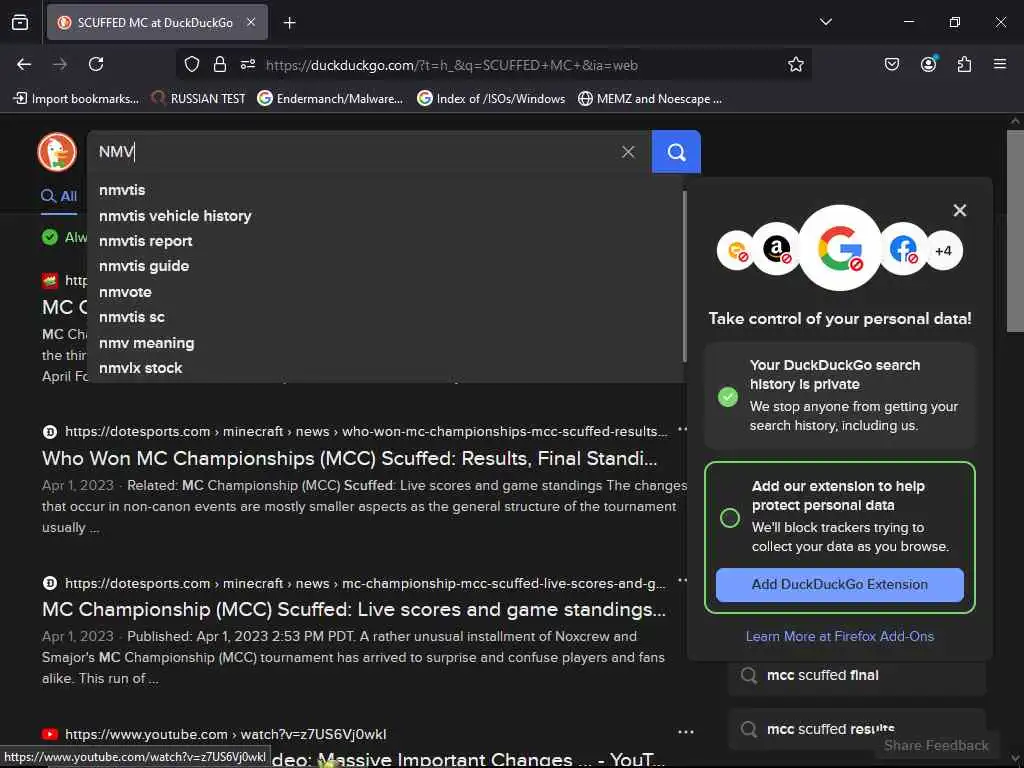
Task: Open Learn More at Firefox Add-Ons link
Action: pos(840,637)
